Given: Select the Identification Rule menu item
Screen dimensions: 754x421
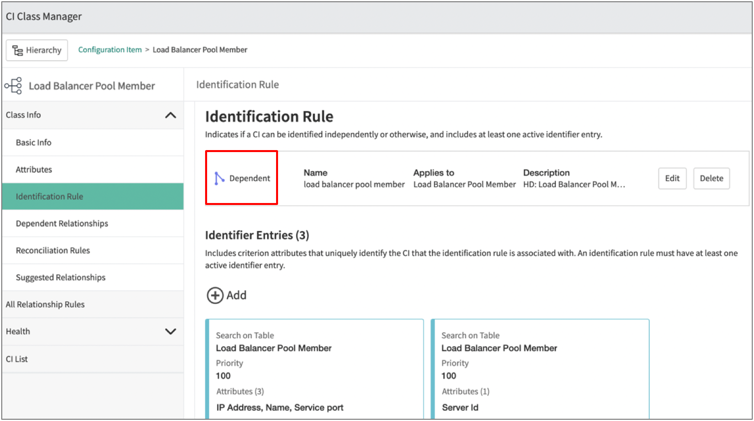Looking at the screenshot, I should pos(93,197).
